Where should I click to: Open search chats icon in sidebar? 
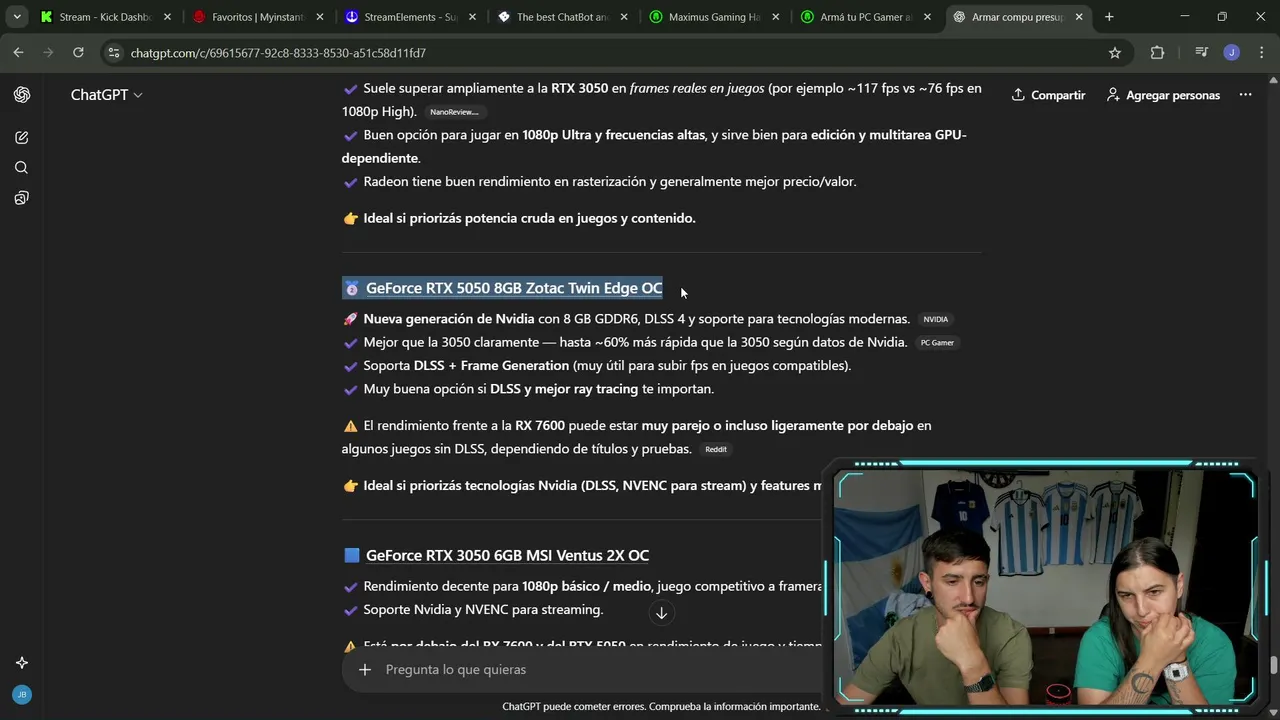(22, 167)
